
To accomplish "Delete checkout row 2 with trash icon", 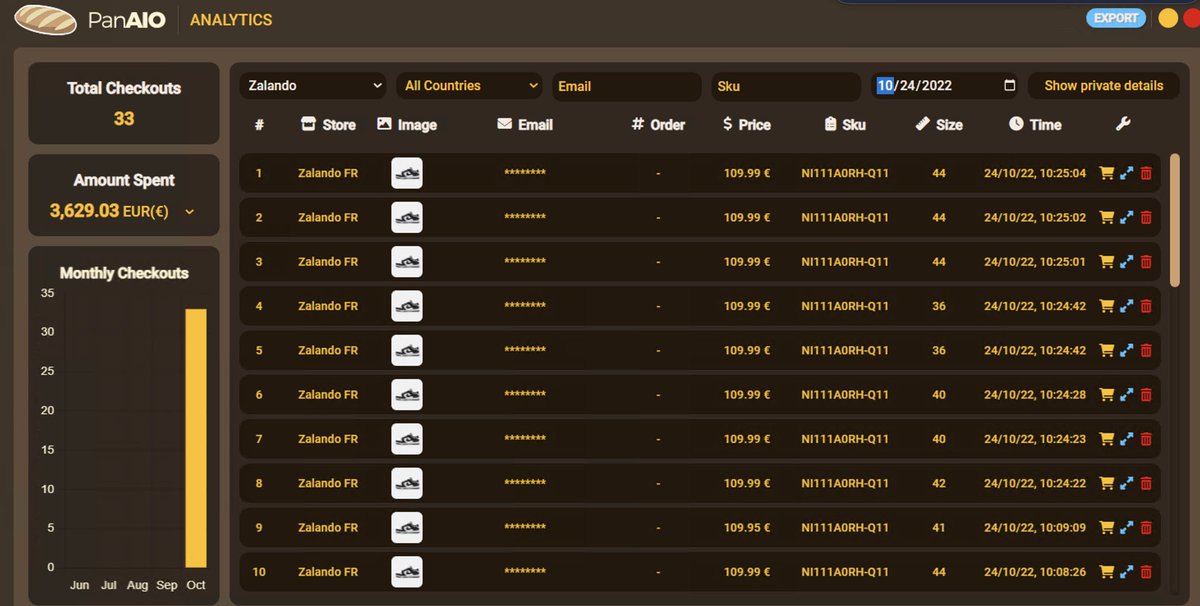I will (x=1146, y=217).
